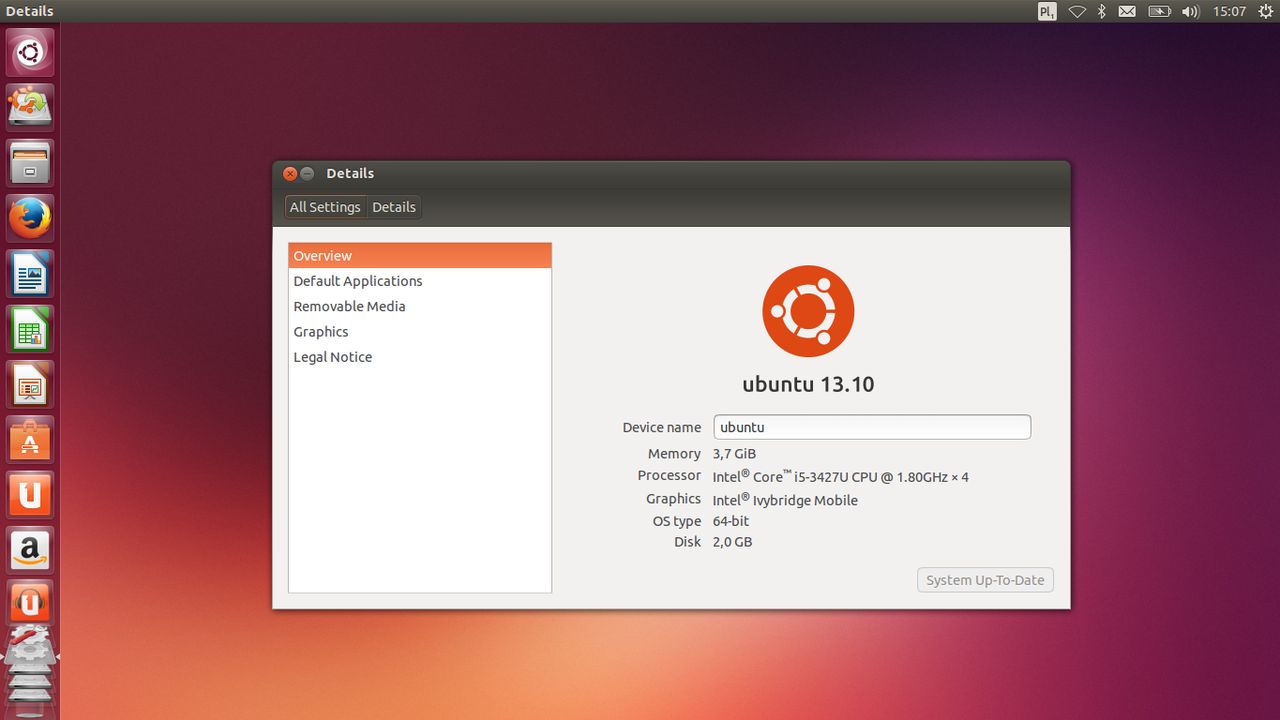
Task: Open System Settings from the launcher
Action: (x=30, y=650)
